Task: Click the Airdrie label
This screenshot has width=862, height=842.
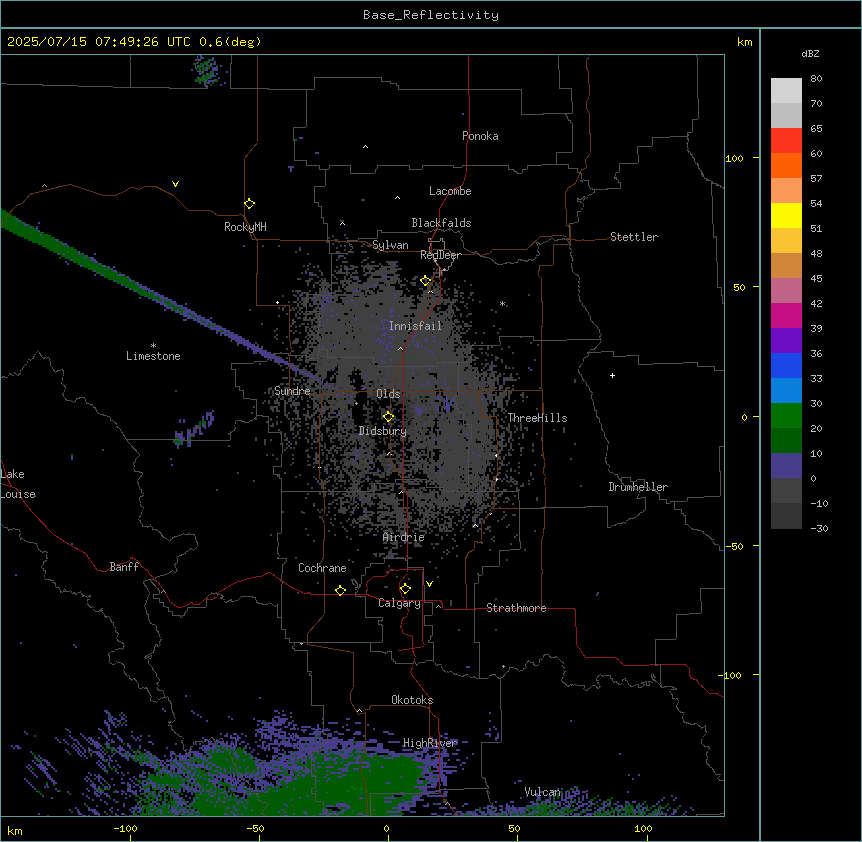Action: (404, 537)
